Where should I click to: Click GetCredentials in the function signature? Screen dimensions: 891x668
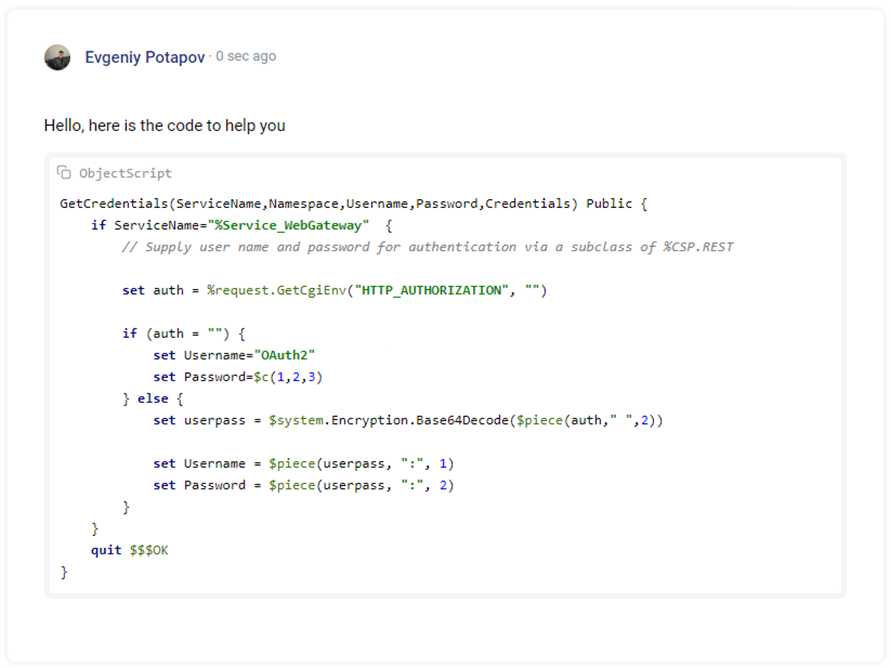[x=114, y=204]
